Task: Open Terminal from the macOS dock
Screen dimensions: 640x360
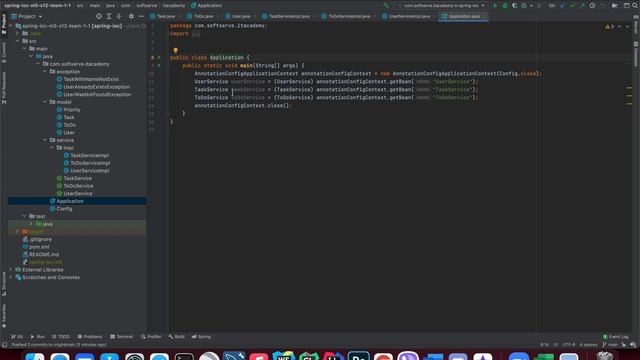Action: pyautogui.click(x=184, y=357)
